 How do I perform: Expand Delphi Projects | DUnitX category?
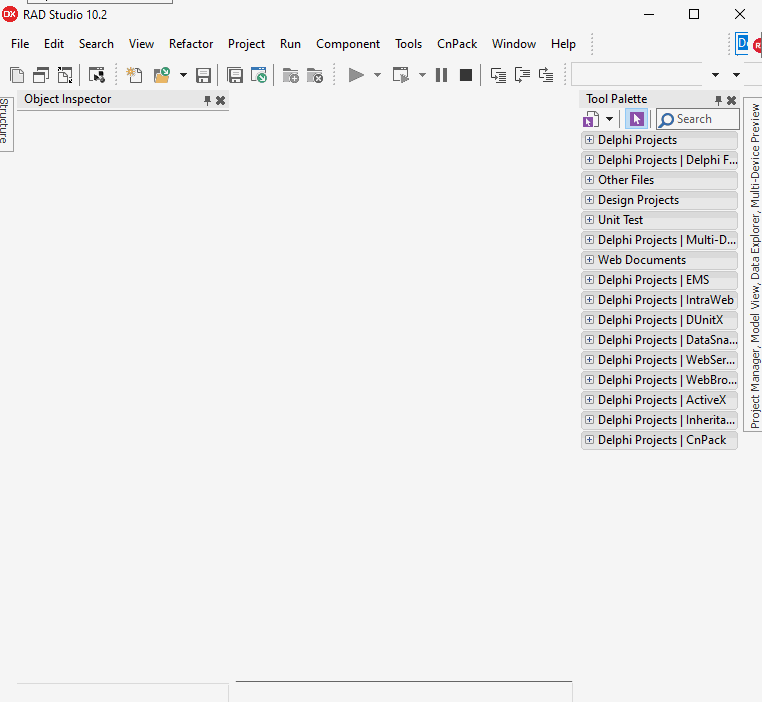(x=589, y=320)
